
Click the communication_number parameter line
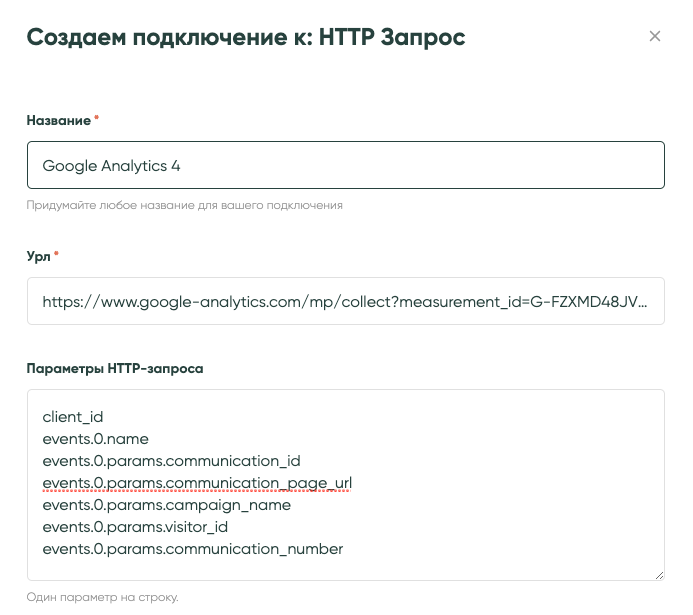pyautogui.click(x=192, y=549)
